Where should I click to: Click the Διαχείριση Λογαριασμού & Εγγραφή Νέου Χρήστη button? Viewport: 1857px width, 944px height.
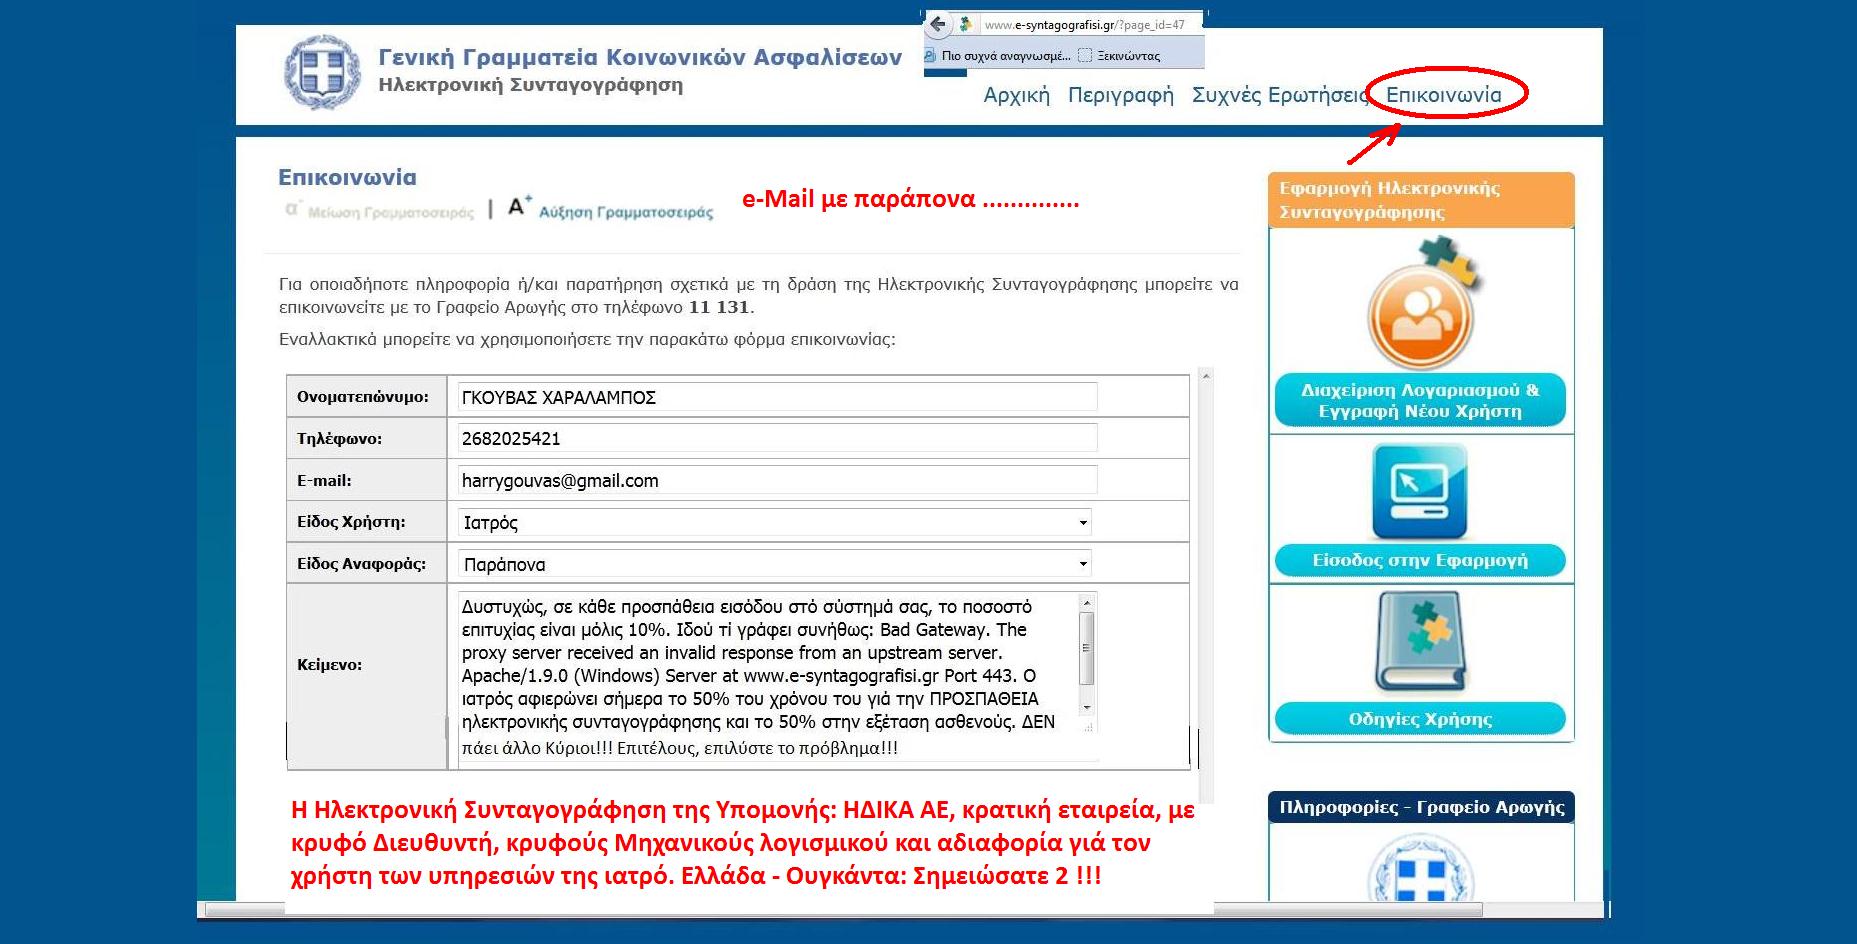(x=1420, y=400)
